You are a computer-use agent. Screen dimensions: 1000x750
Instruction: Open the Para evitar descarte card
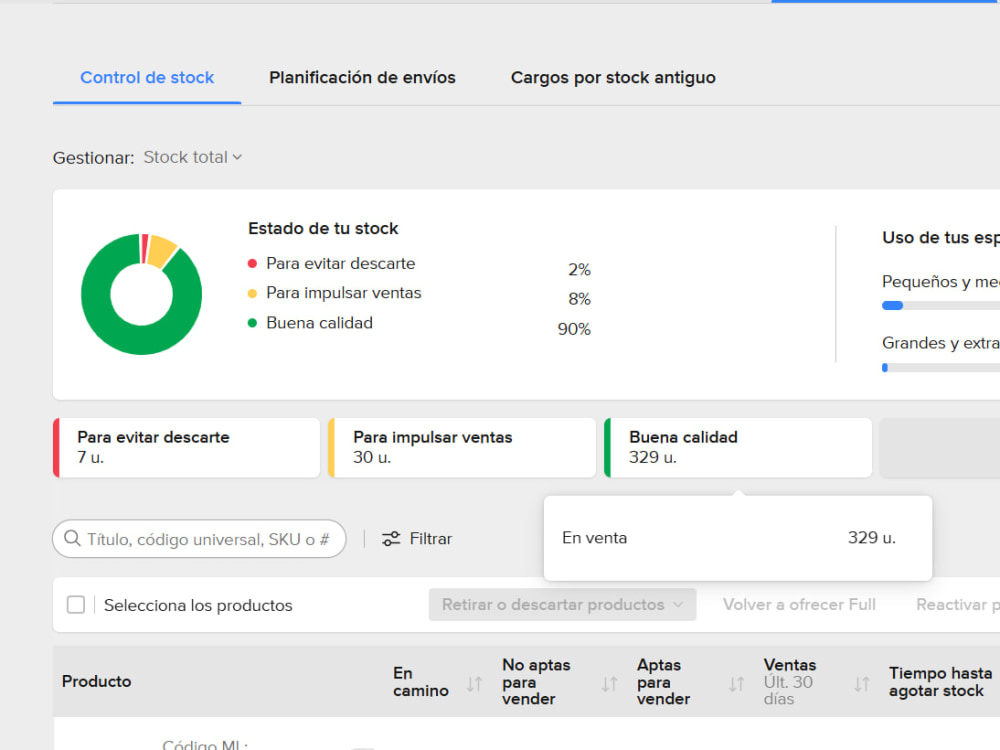pyautogui.click(x=186, y=448)
